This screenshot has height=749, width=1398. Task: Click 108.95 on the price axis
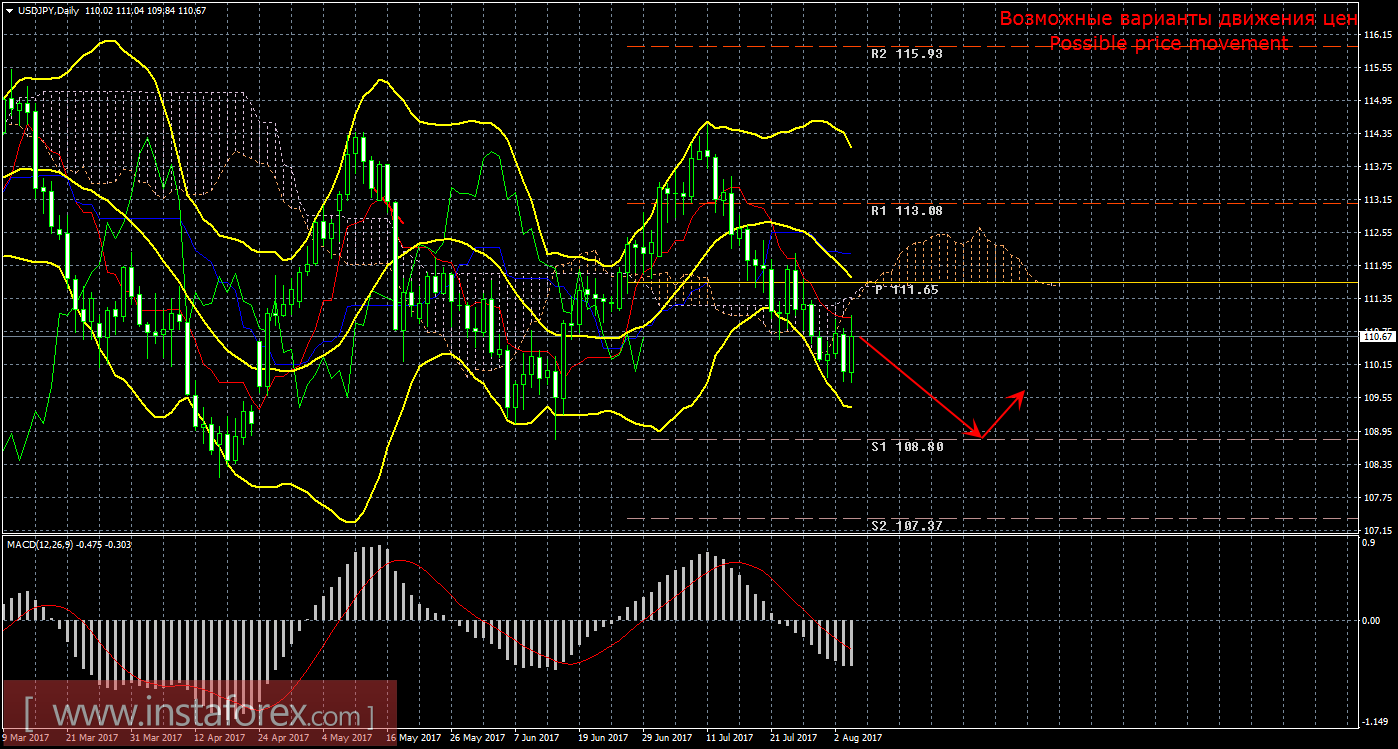coord(1376,431)
